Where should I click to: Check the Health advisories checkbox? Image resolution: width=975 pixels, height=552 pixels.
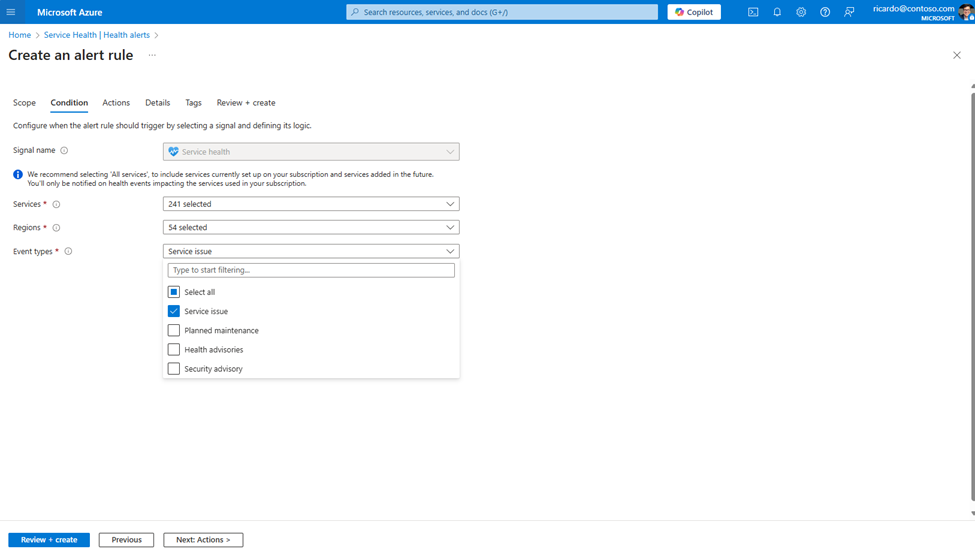click(x=173, y=350)
